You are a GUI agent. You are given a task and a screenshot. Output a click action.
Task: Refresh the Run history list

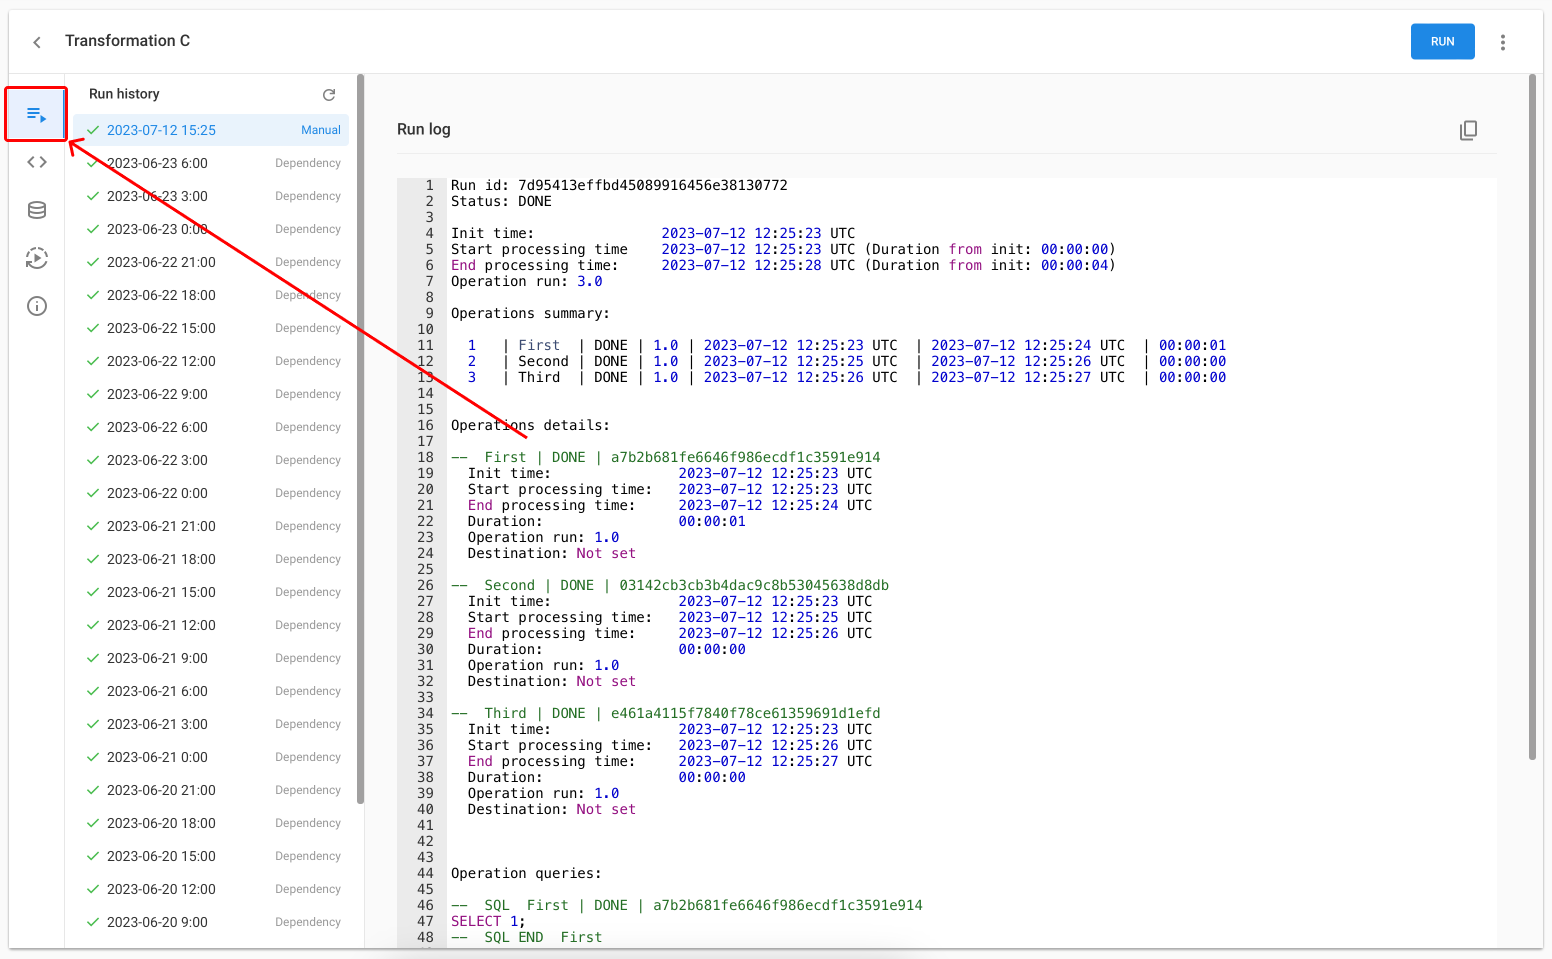pos(329,94)
